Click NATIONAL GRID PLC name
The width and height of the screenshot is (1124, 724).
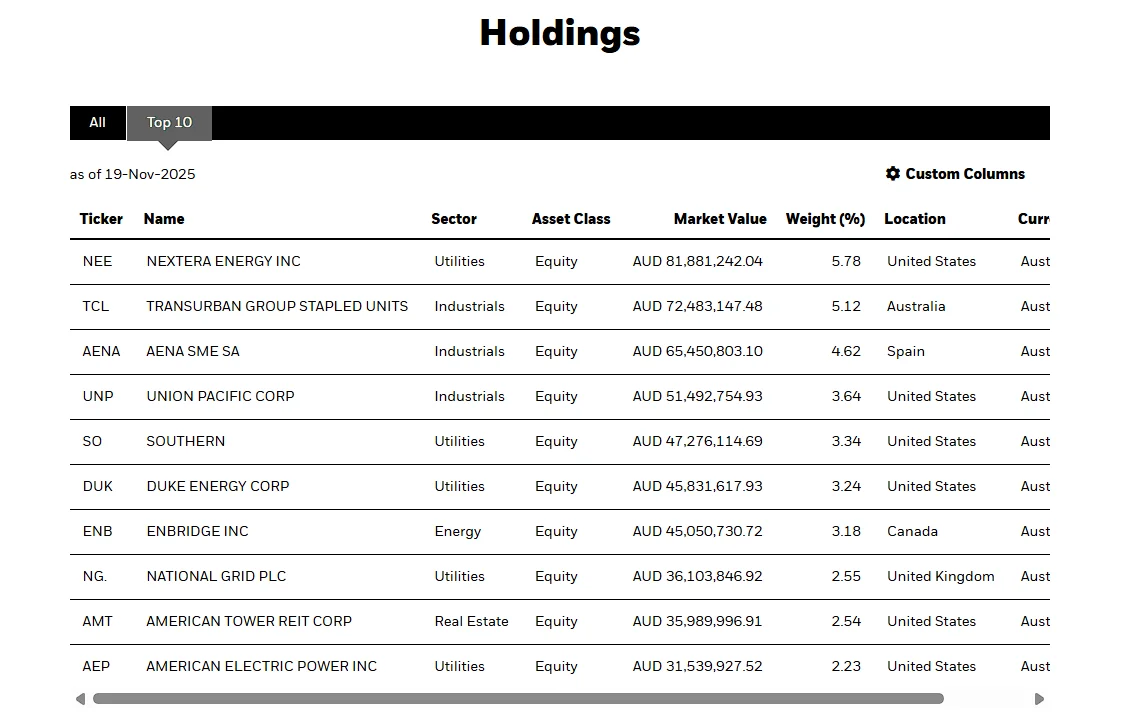[x=216, y=576]
